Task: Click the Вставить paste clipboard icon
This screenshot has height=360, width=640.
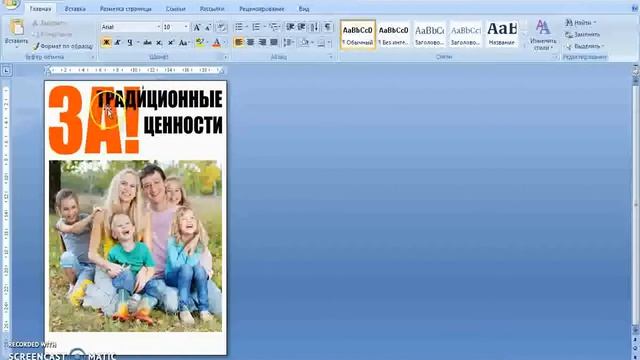Action: click(x=17, y=27)
